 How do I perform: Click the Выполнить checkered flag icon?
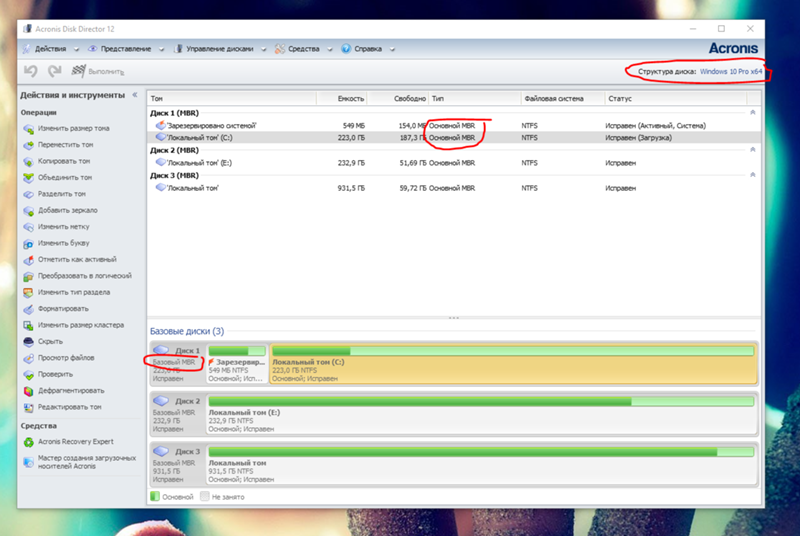[78, 71]
